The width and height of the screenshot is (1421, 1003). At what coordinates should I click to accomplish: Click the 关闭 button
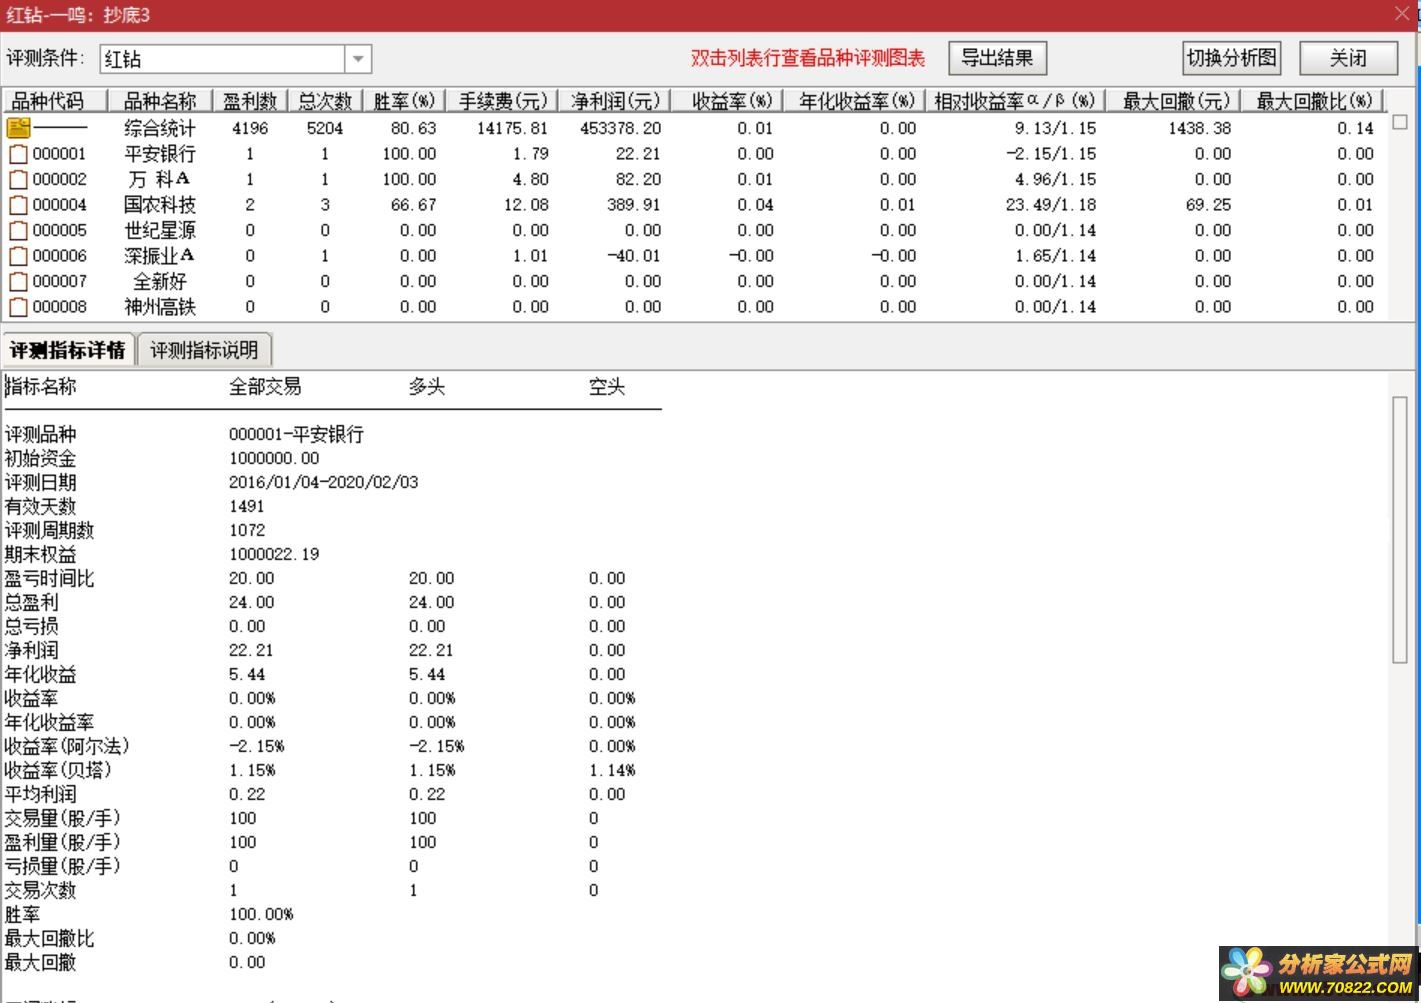(x=1348, y=58)
